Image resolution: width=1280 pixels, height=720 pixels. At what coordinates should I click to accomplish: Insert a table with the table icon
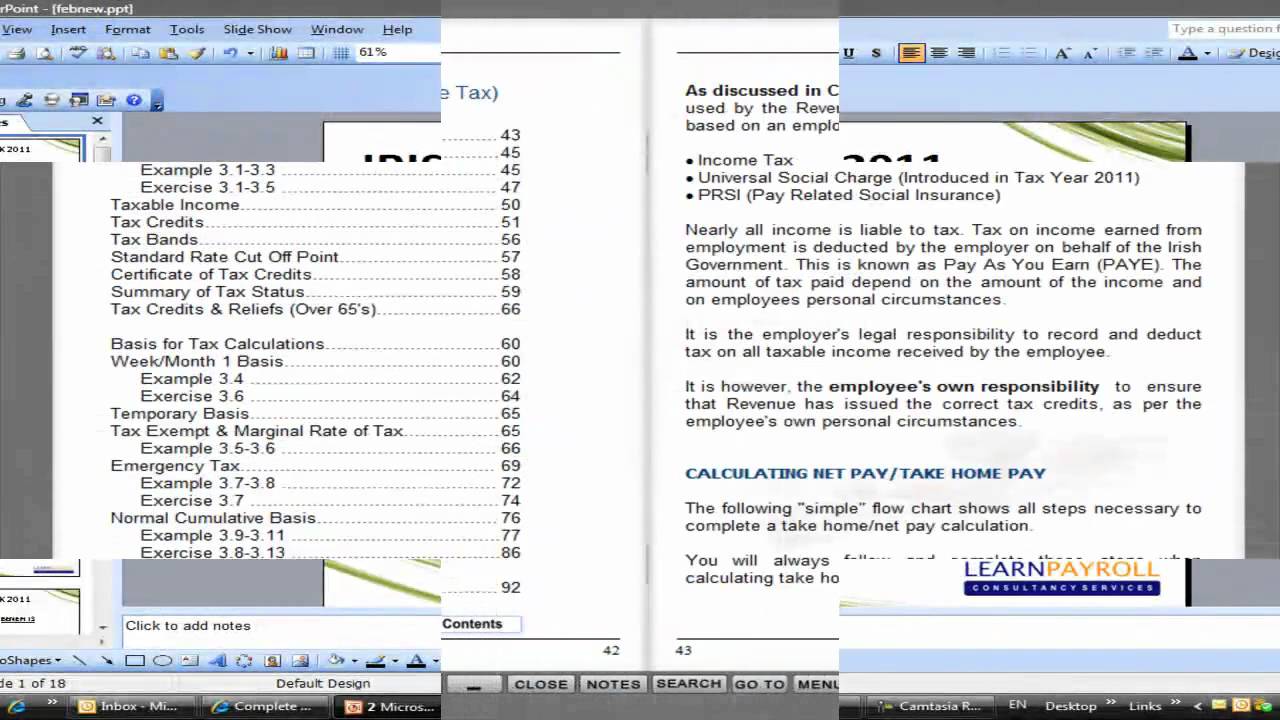(306, 53)
